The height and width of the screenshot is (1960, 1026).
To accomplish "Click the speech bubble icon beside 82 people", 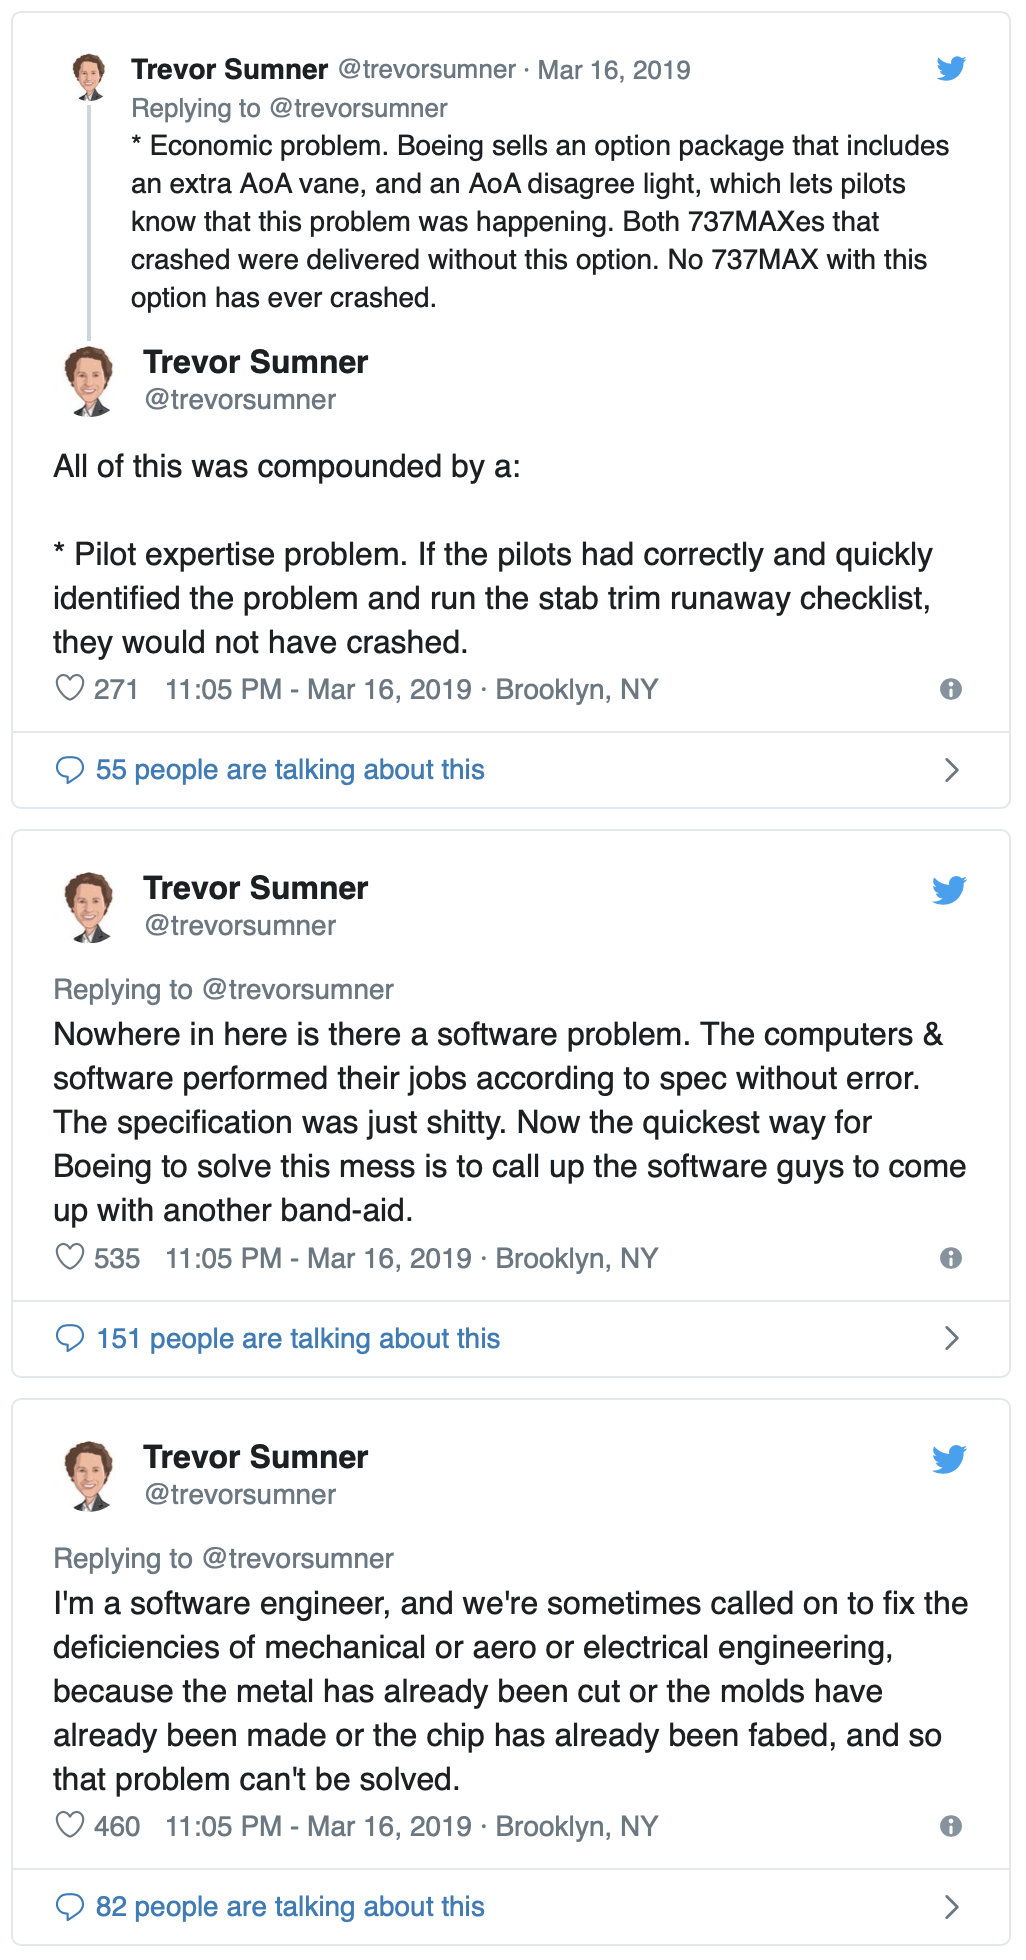I will pyautogui.click(x=70, y=1907).
